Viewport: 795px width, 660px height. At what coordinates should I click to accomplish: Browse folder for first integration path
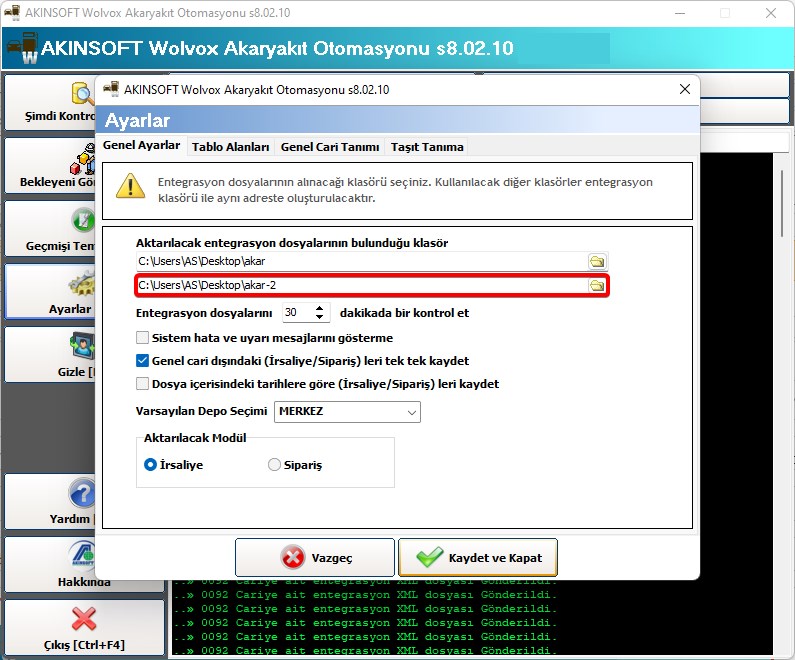(597, 262)
